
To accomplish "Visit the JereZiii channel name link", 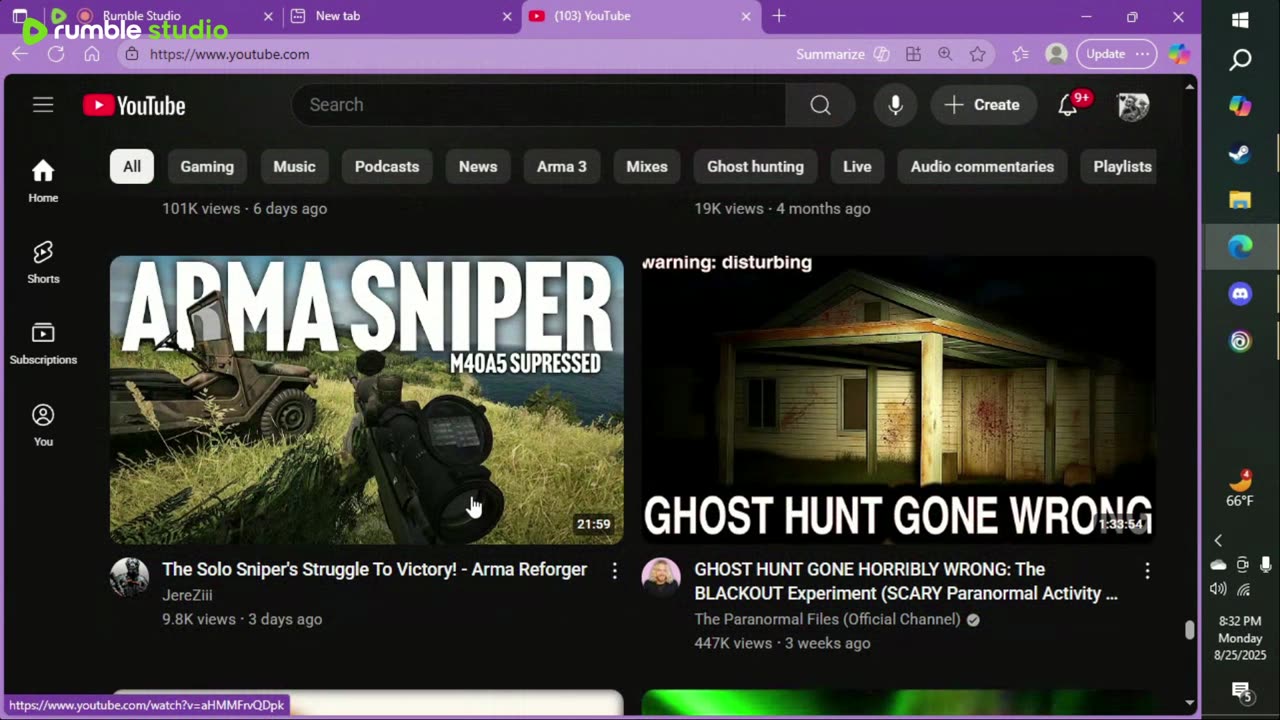I will (x=187, y=595).
